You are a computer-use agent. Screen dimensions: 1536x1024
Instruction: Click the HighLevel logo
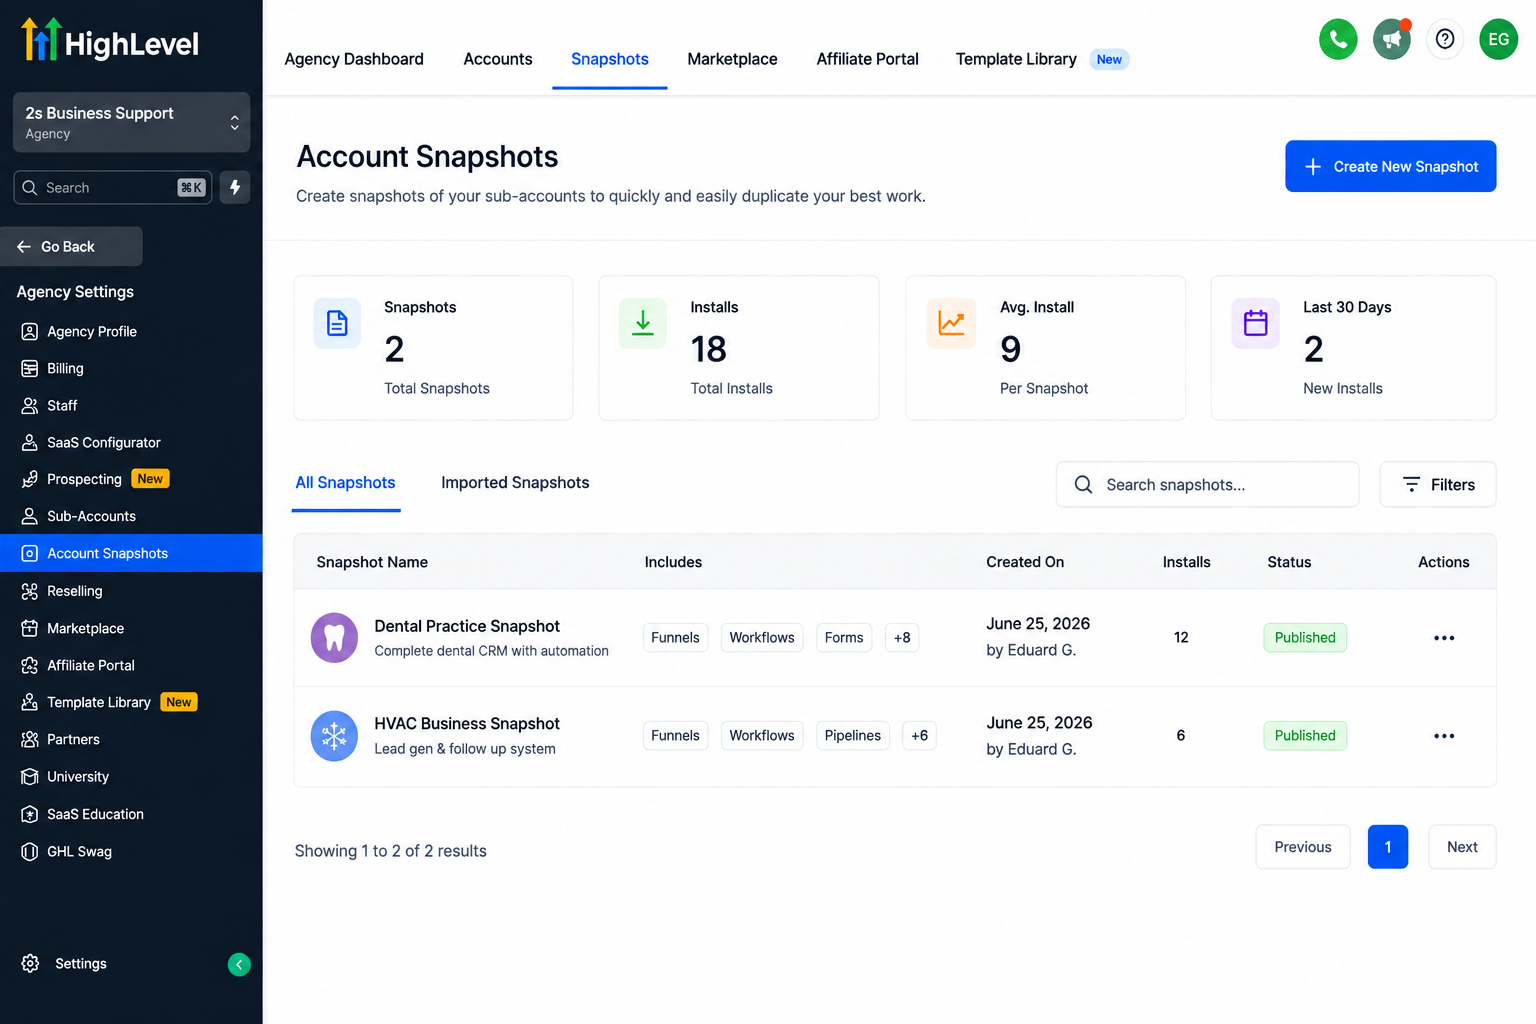click(x=110, y=41)
